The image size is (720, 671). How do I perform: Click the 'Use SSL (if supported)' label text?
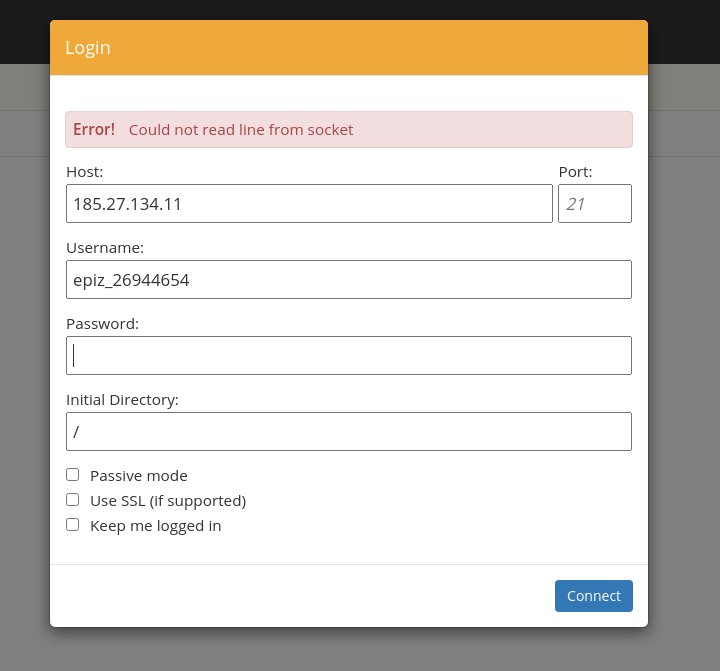click(168, 501)
